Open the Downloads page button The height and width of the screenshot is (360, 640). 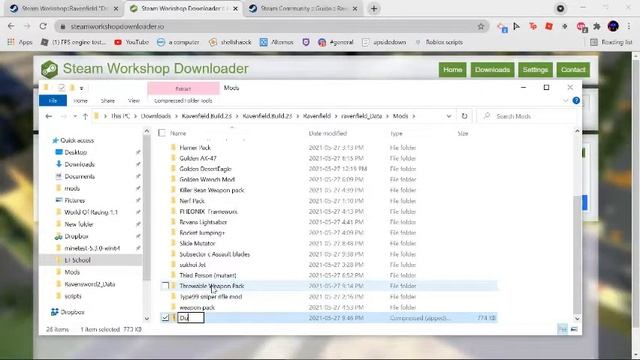[x=492, y=70]
